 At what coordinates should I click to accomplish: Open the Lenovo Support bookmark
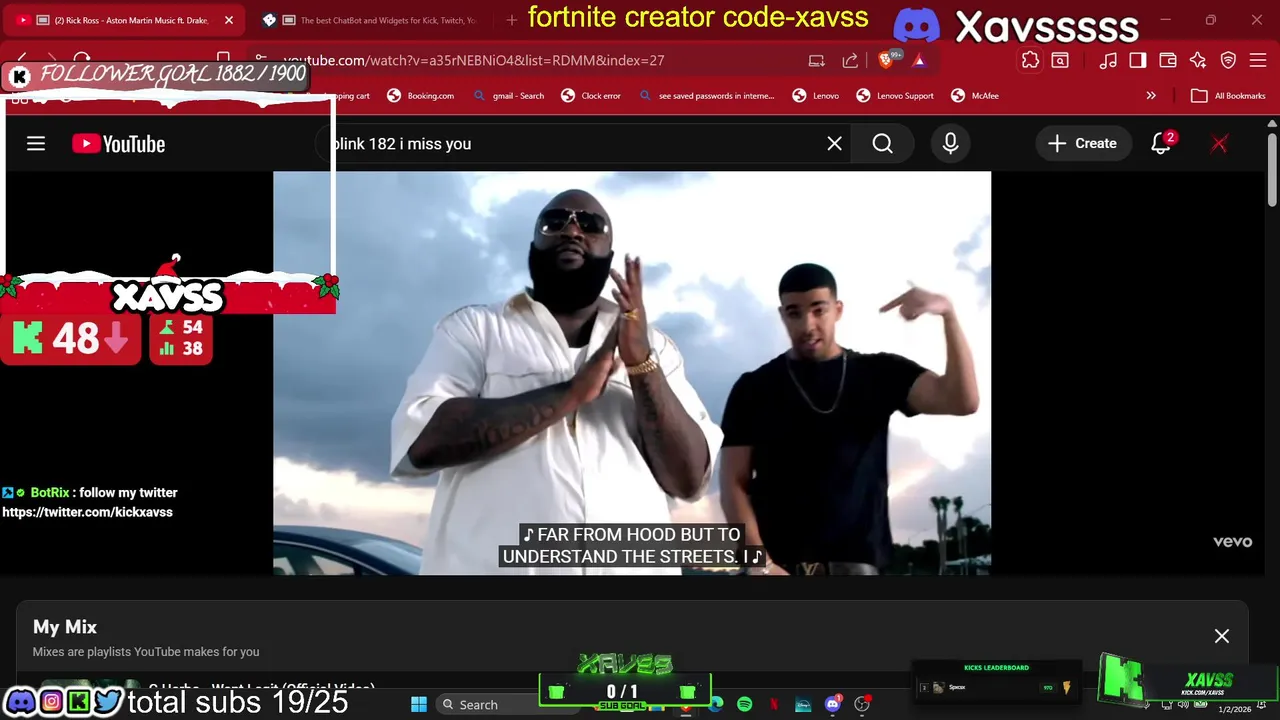[895, 96]
